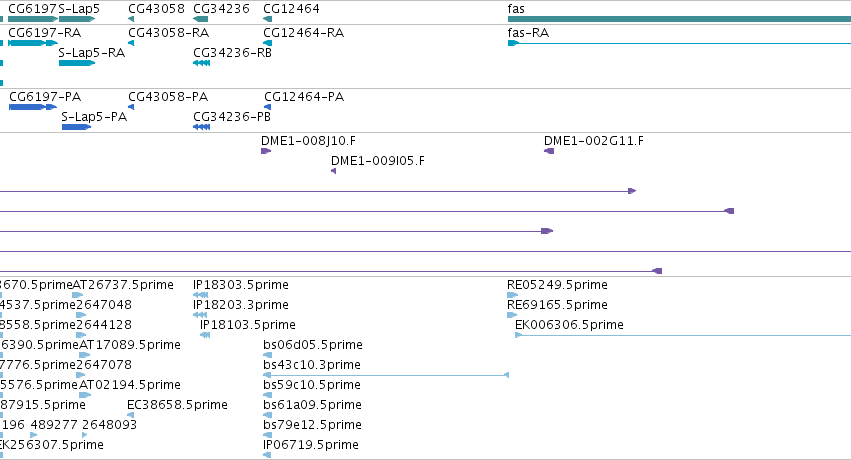851x460 pixels.
Task: Select the IP06719.5prime EST label
Action: [x=310, y=445]
